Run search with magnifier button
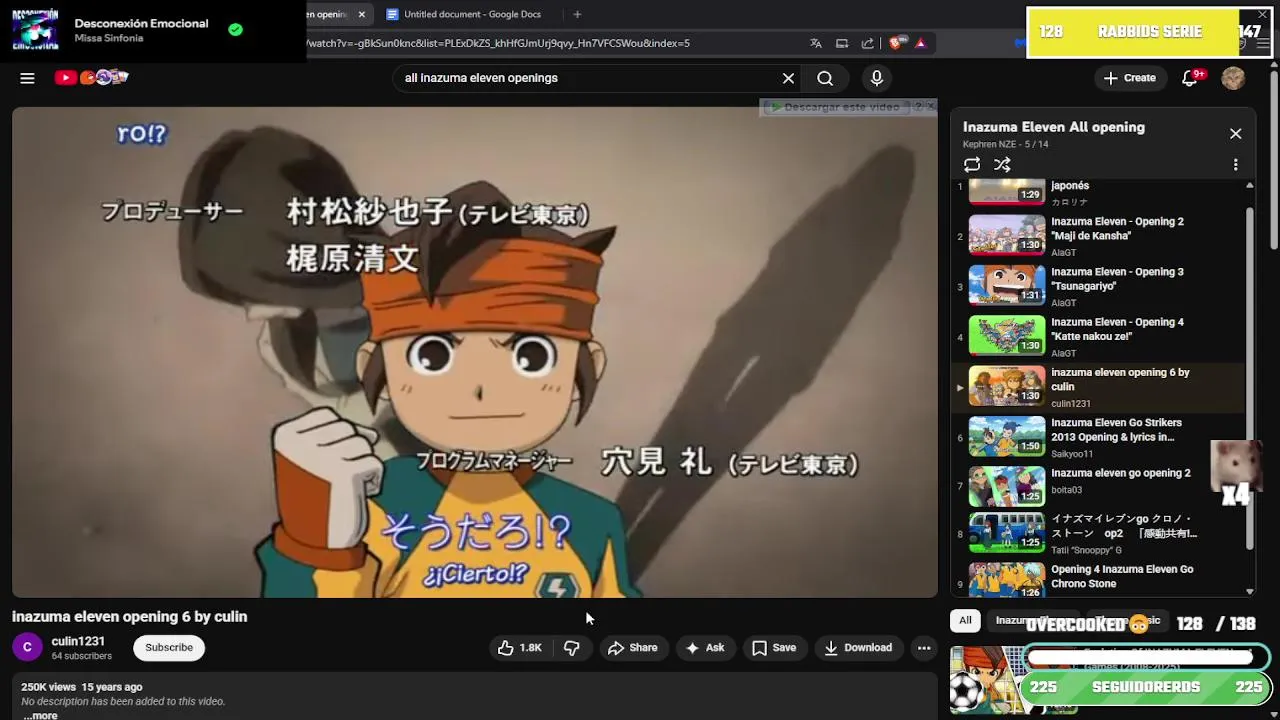Viewport: 1280px width, 720px height. (825, 78)
